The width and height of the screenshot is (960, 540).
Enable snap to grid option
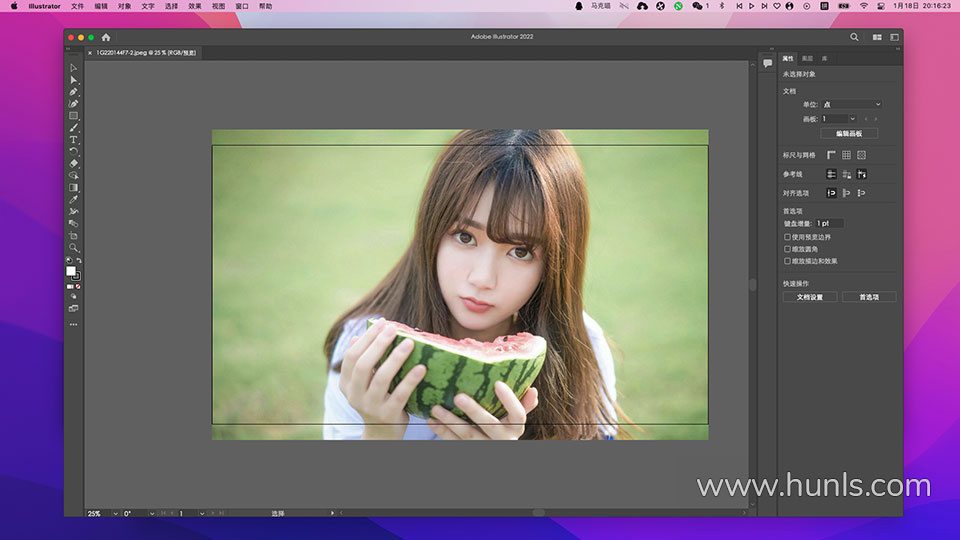(x=861, y=193)
